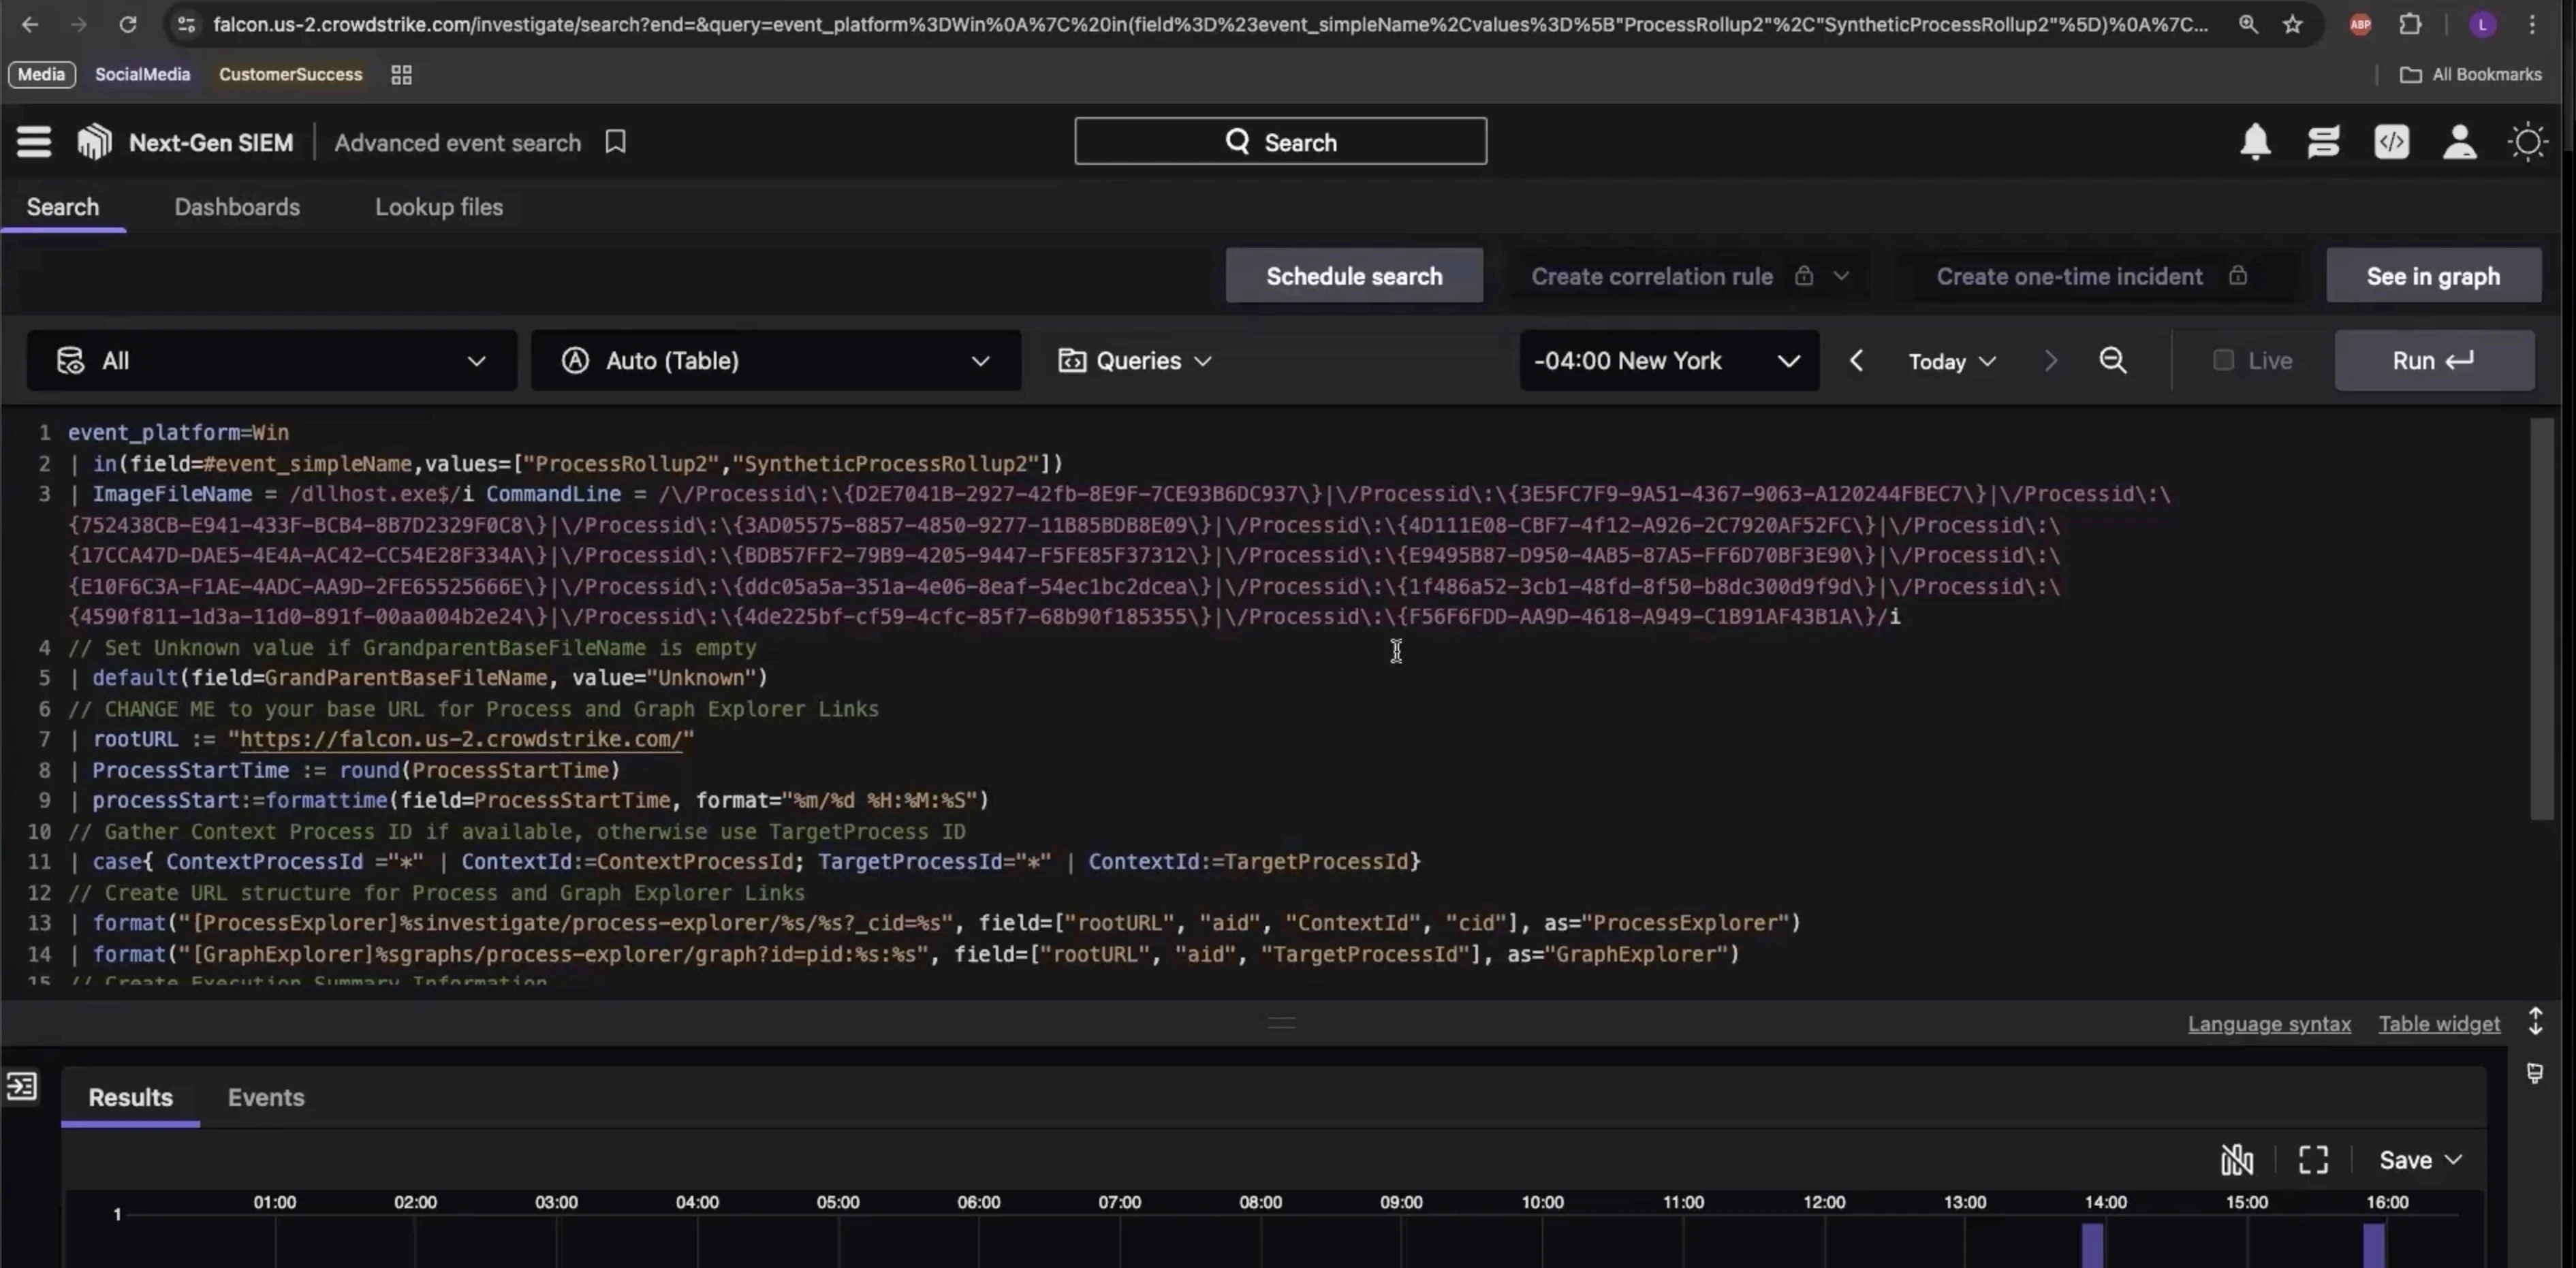Screen dimensions: 2576x1268
Task: Switch to the Lookup files tab
Action: point(439,207)
